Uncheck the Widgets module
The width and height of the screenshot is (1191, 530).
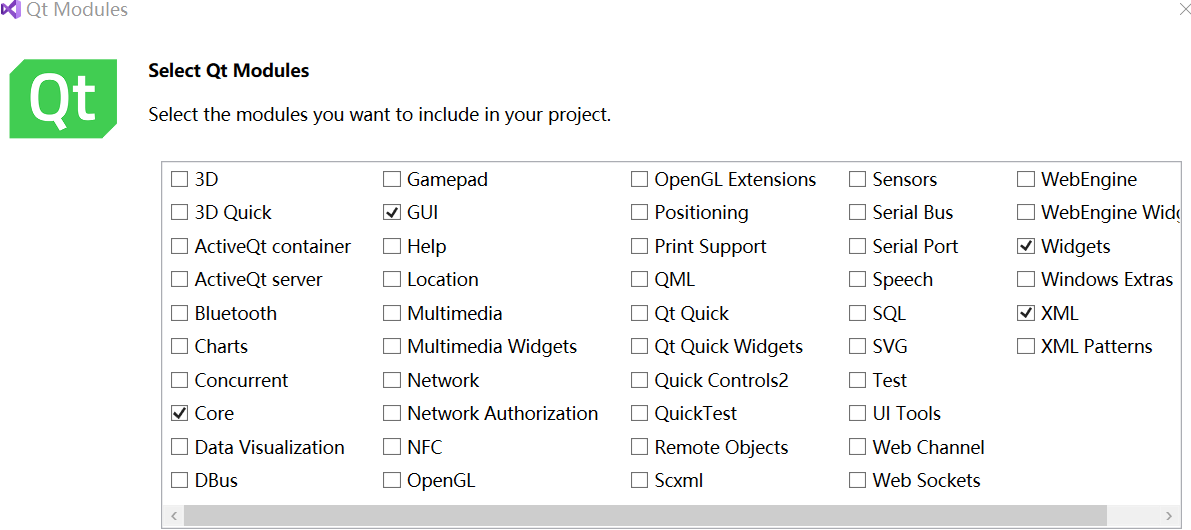pos(1026,247)
